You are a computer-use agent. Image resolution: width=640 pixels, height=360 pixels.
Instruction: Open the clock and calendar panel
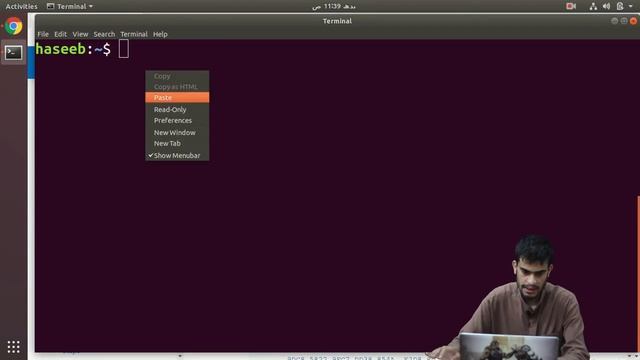click(333, 6)
